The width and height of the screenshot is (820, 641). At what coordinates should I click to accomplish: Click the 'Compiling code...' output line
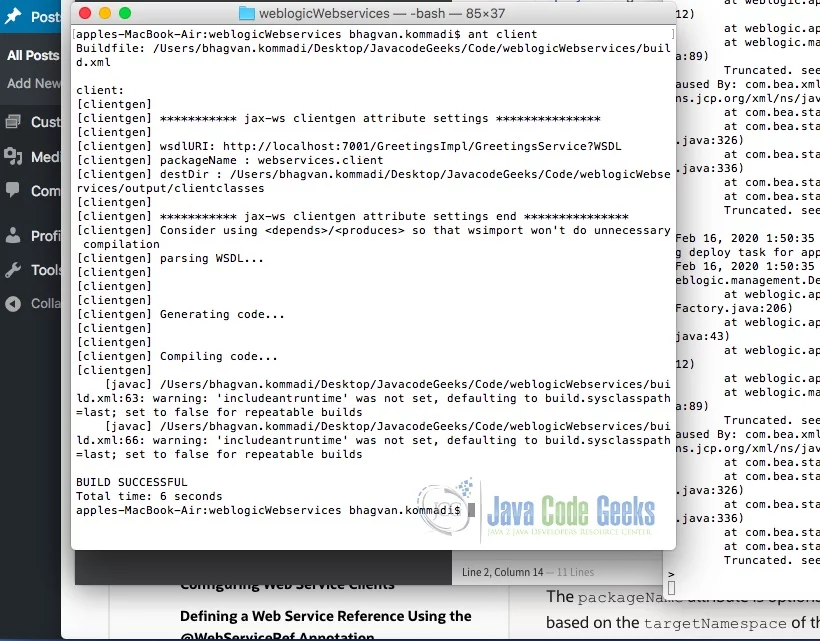pos(219,357)
